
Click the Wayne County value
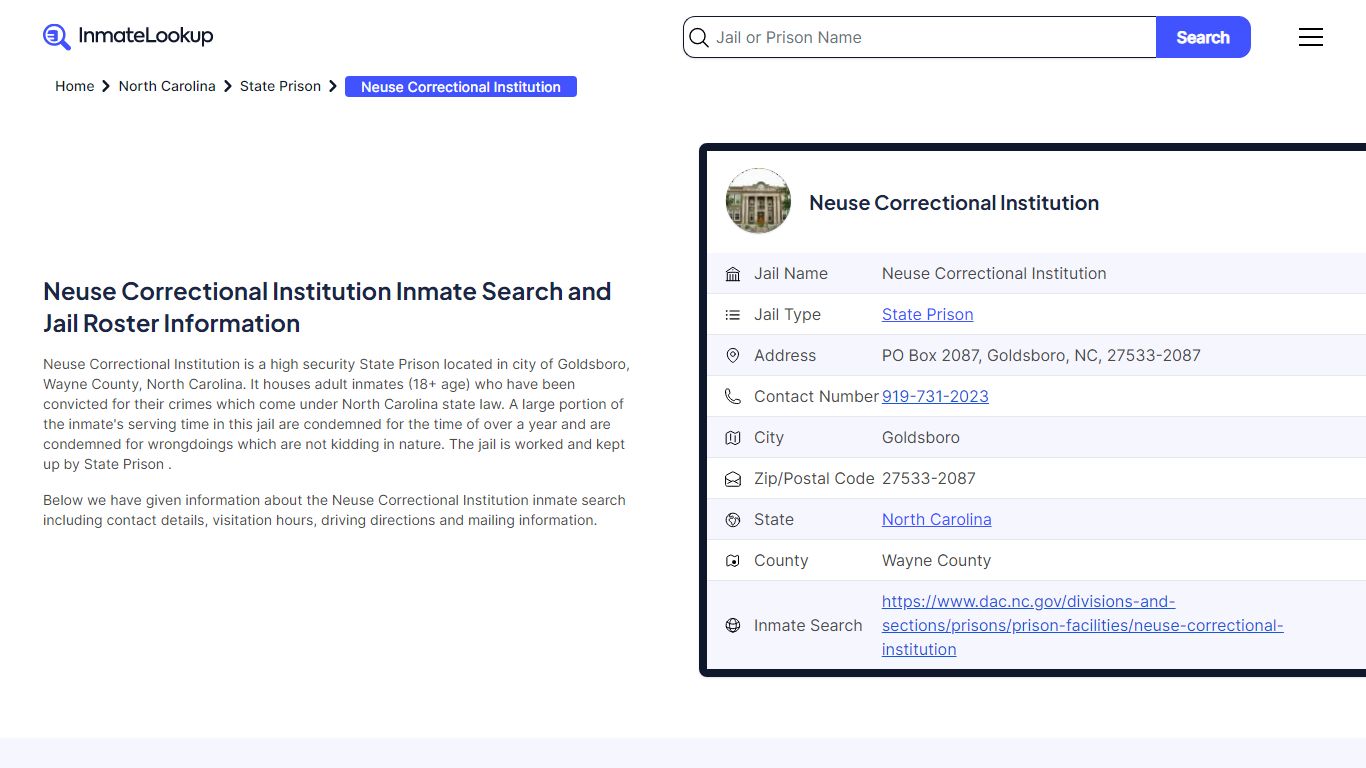tap(936, 560)
